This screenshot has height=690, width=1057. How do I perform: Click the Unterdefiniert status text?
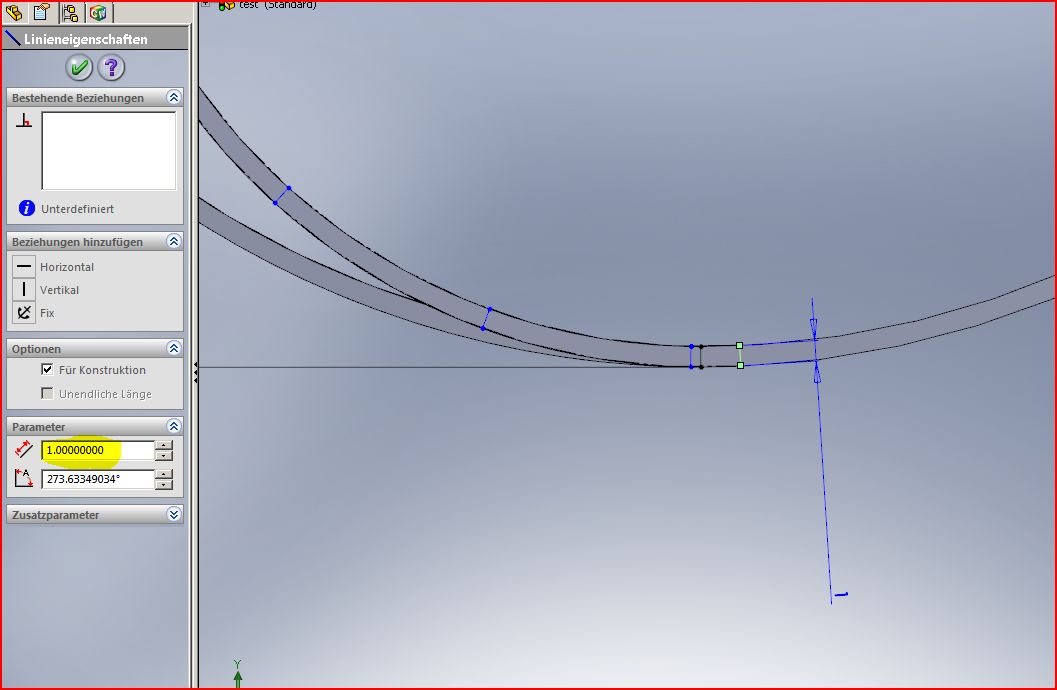tap(78, 209)
